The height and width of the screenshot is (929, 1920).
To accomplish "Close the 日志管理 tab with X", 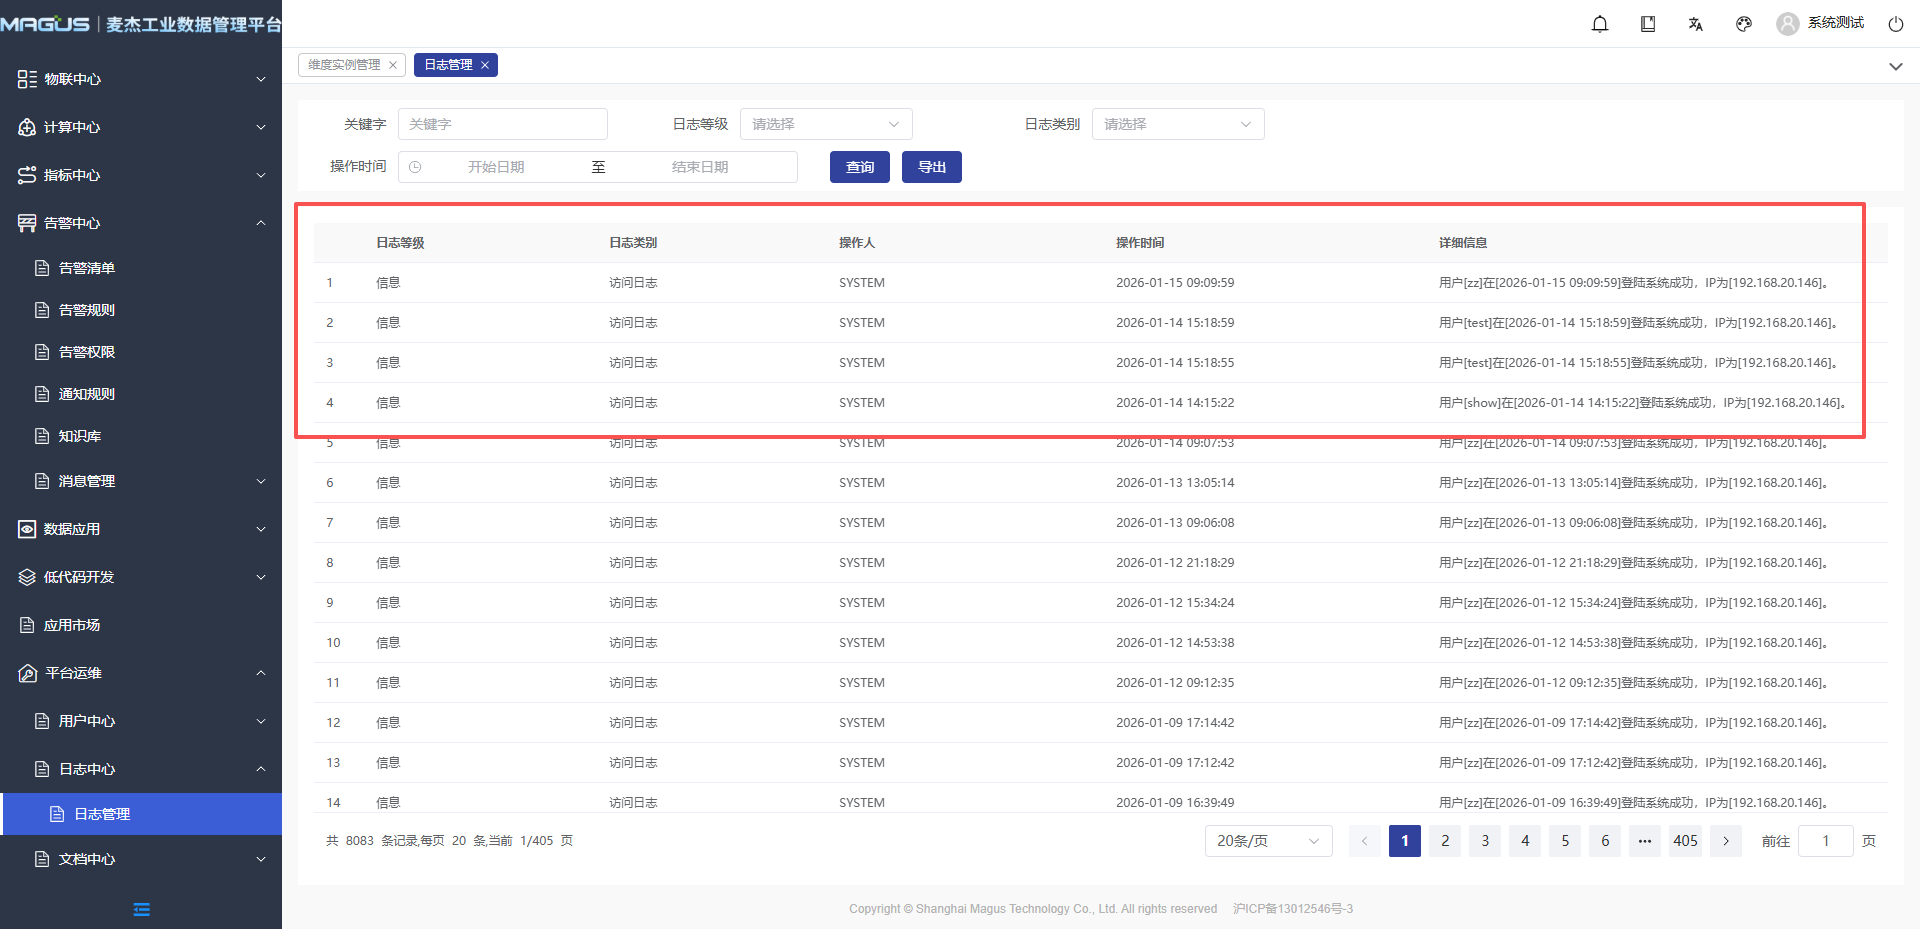I will click(485, 65).
